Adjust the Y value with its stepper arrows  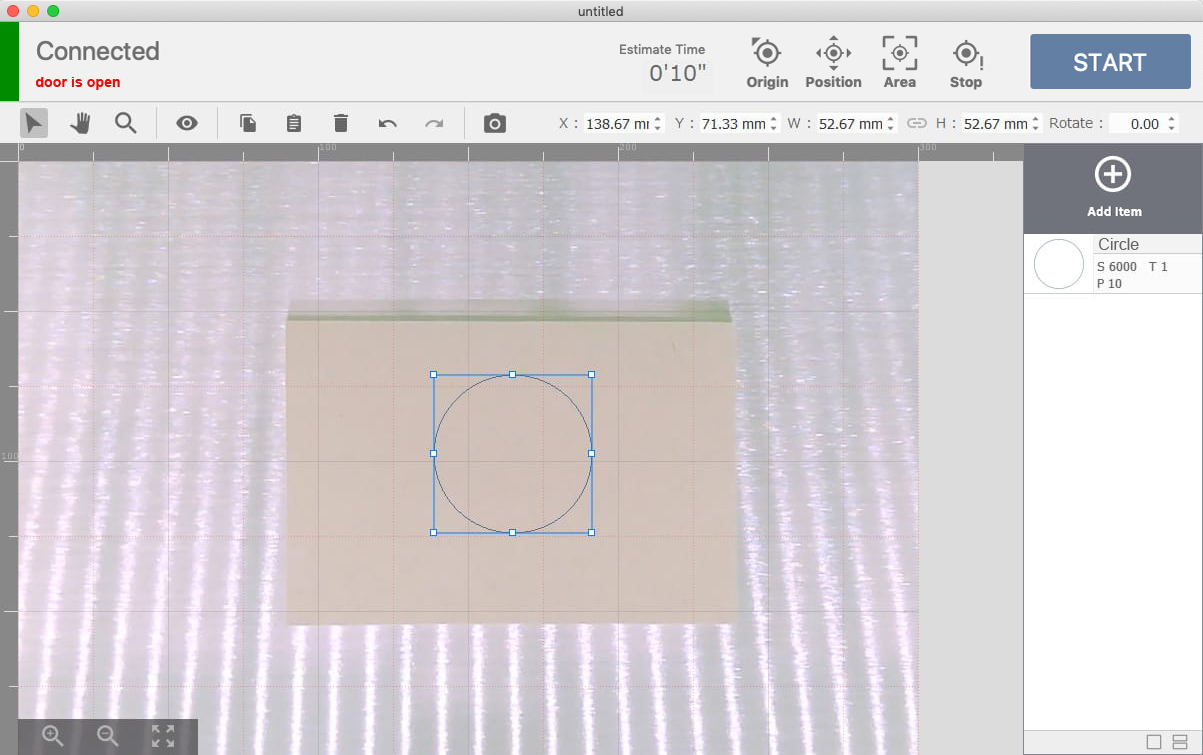point(774,124)
